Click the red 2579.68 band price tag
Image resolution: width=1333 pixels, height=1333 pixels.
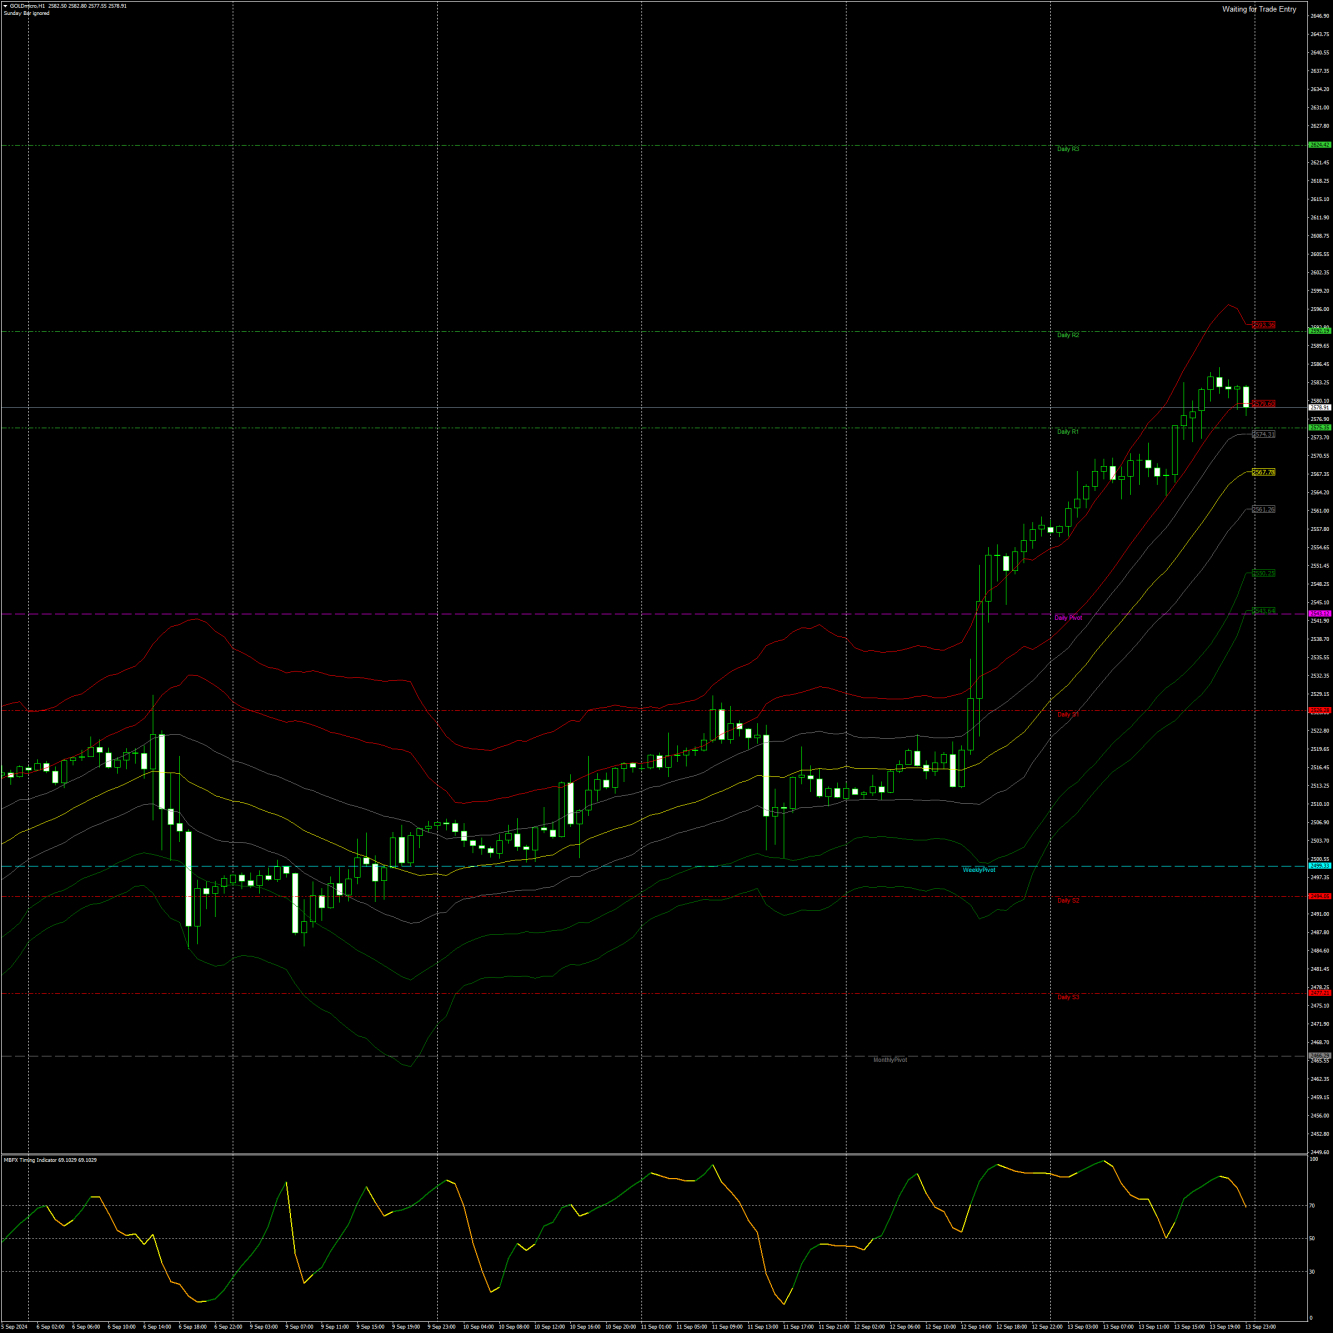(x=1264, y=404)
